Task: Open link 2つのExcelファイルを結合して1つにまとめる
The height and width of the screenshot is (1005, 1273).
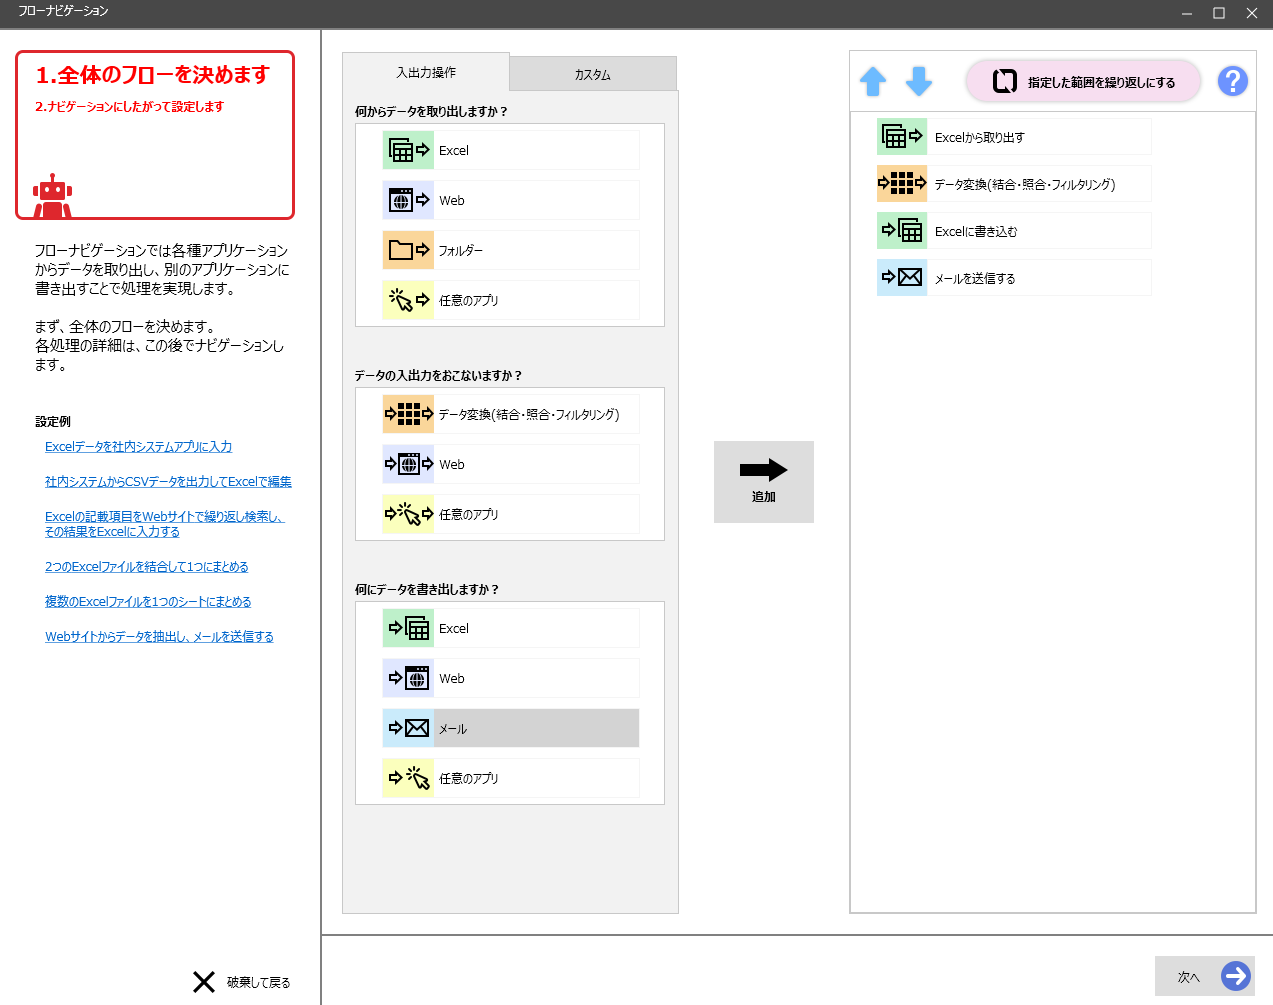Action: 146,567
